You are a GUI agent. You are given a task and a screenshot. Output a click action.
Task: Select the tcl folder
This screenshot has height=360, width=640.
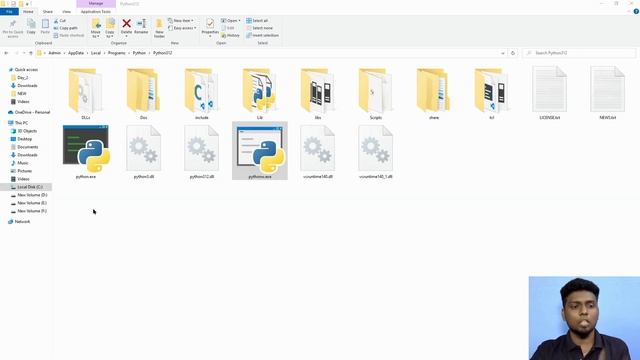[x=492, y=93]
